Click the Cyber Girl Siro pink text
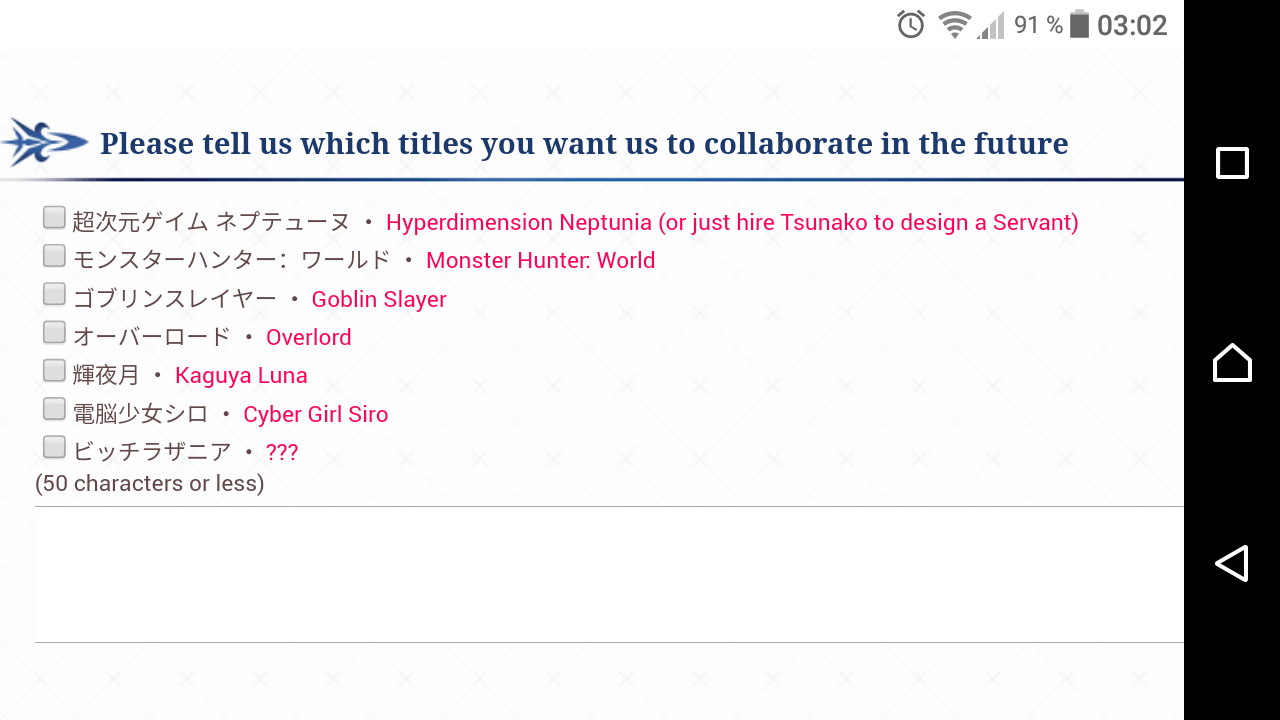 [x=315, y=414]
